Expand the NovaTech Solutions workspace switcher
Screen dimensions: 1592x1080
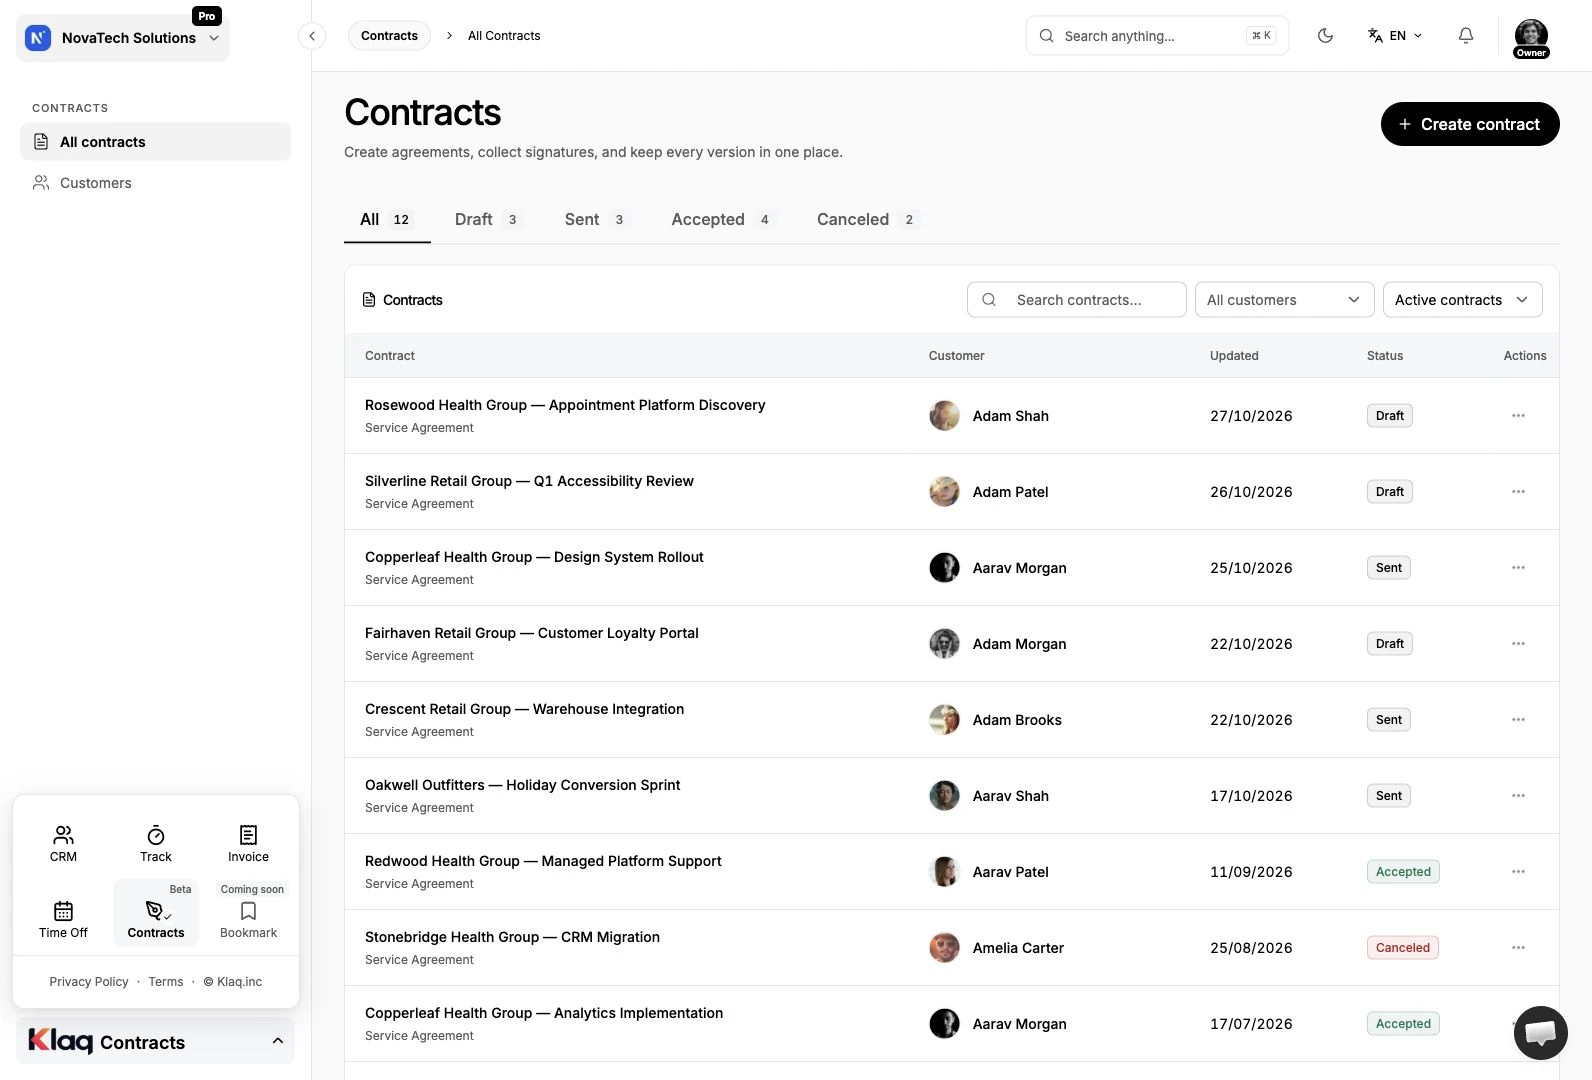click(x=123, y=38)
